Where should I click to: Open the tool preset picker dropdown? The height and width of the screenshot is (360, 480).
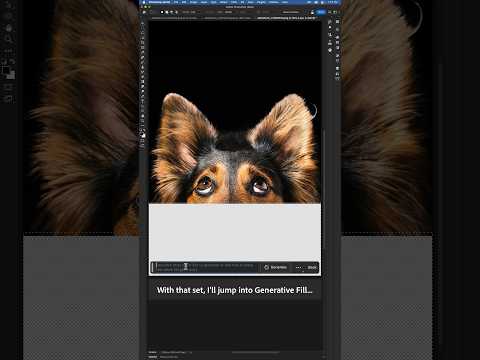[152, 12]
